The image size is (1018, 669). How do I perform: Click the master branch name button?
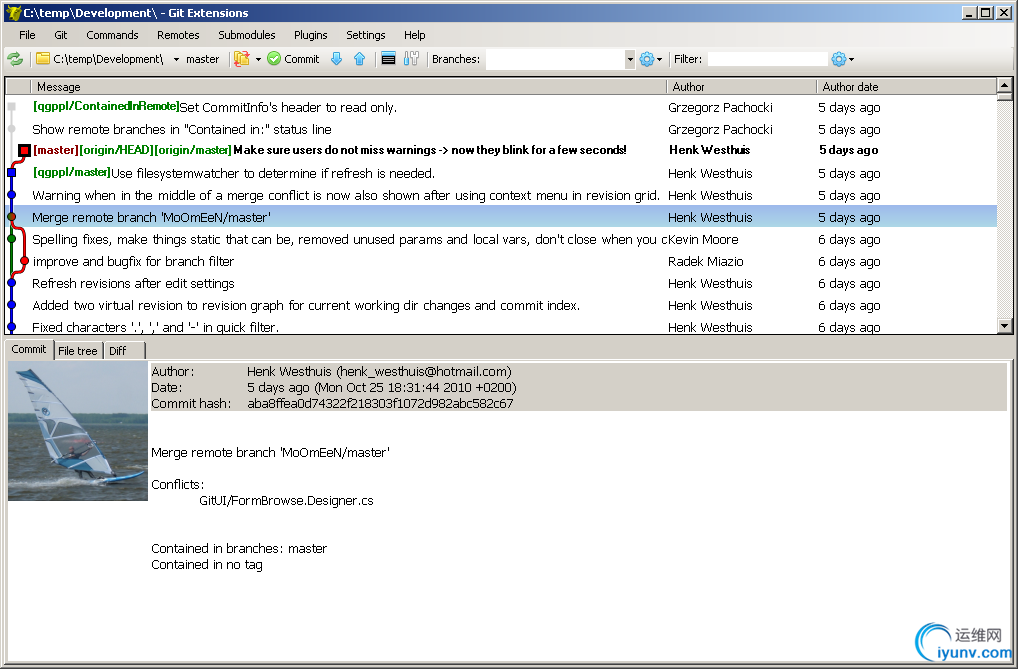point(202,59)
